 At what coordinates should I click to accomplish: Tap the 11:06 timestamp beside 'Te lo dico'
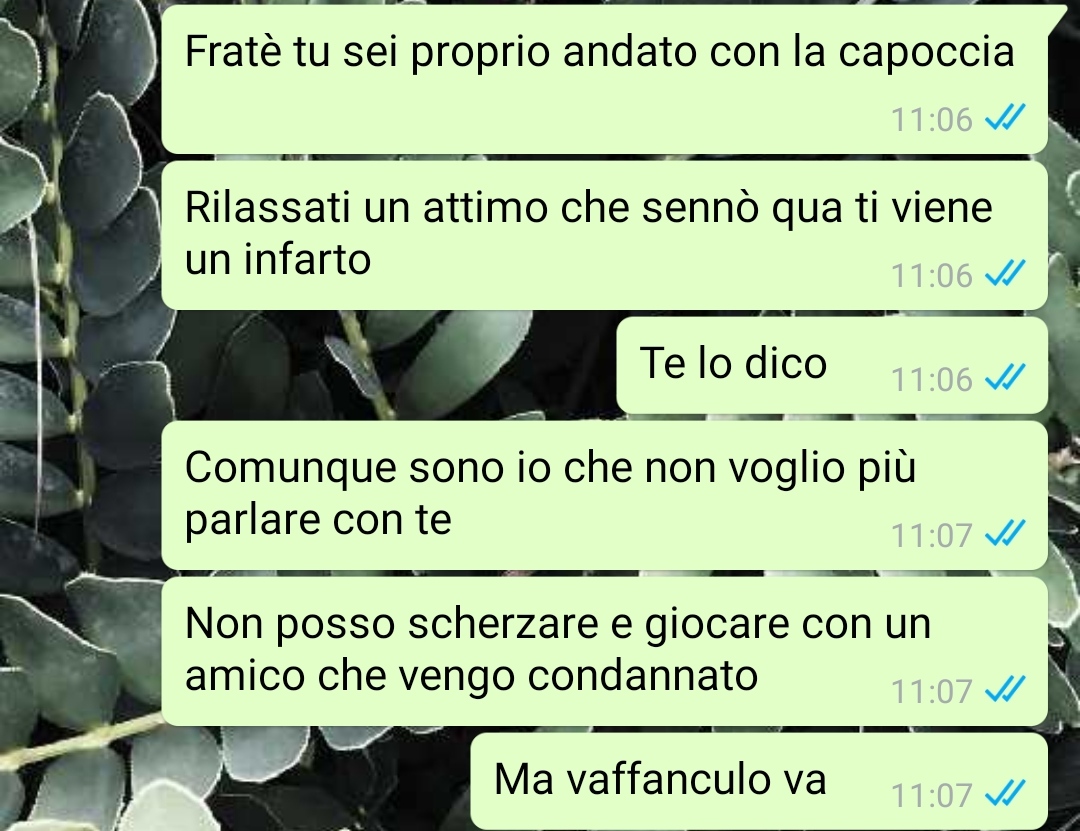(931, 380)
